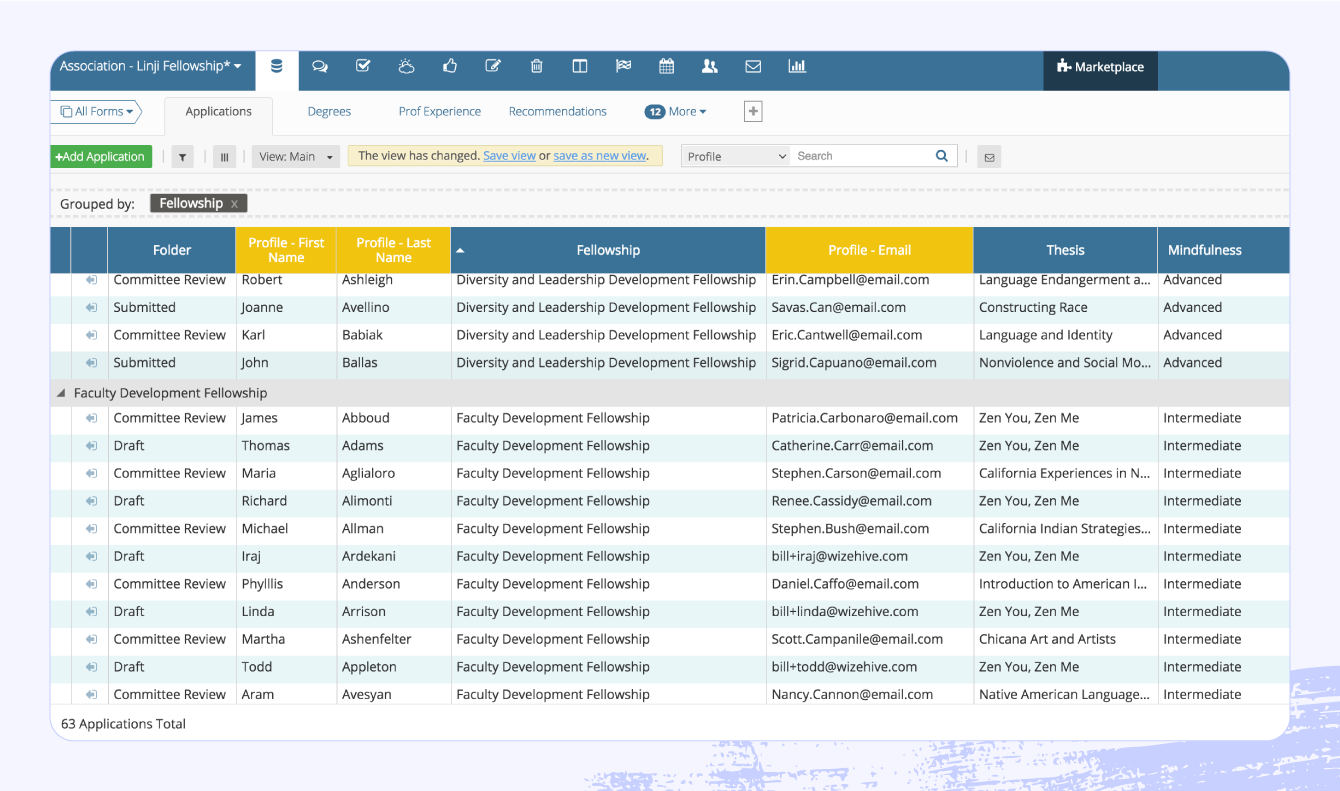The height and width of the screenshot is (791, 1340).
Task: Open the envelope mail icon in top toolbar
Action: 753,65
